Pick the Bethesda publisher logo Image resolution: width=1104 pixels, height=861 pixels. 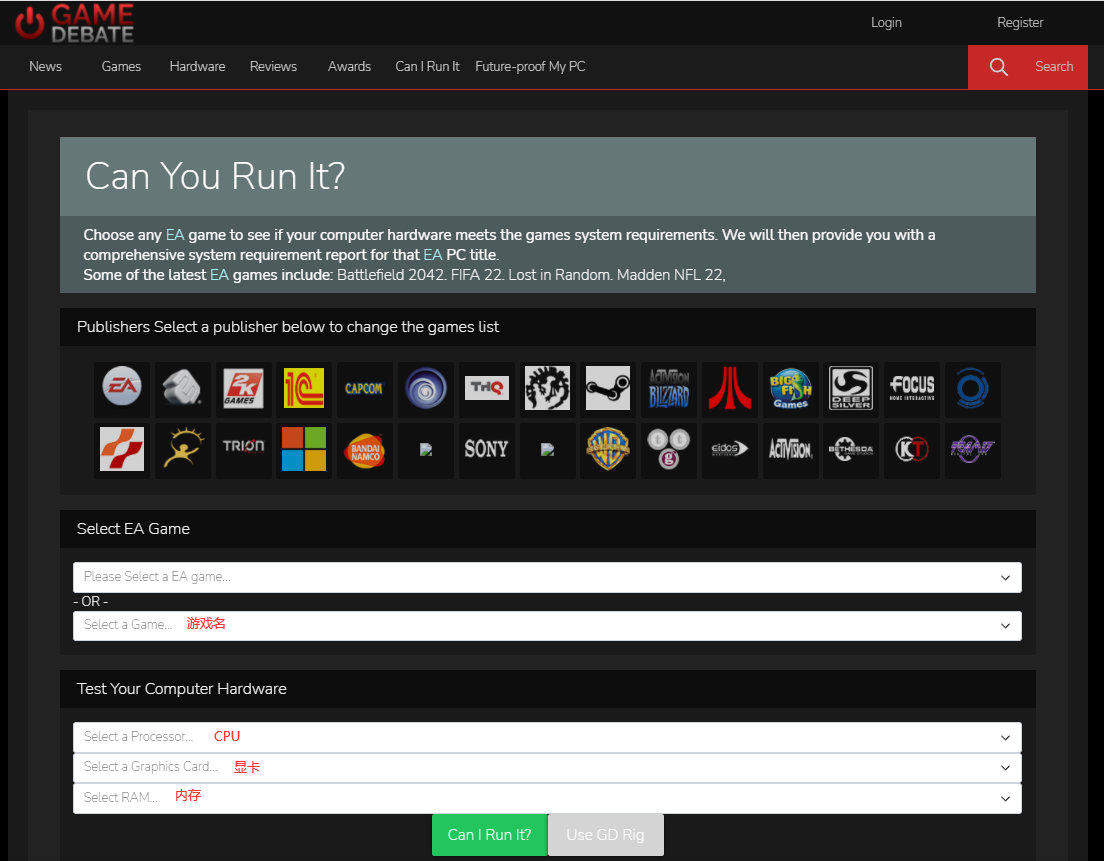tap(851, 449)
